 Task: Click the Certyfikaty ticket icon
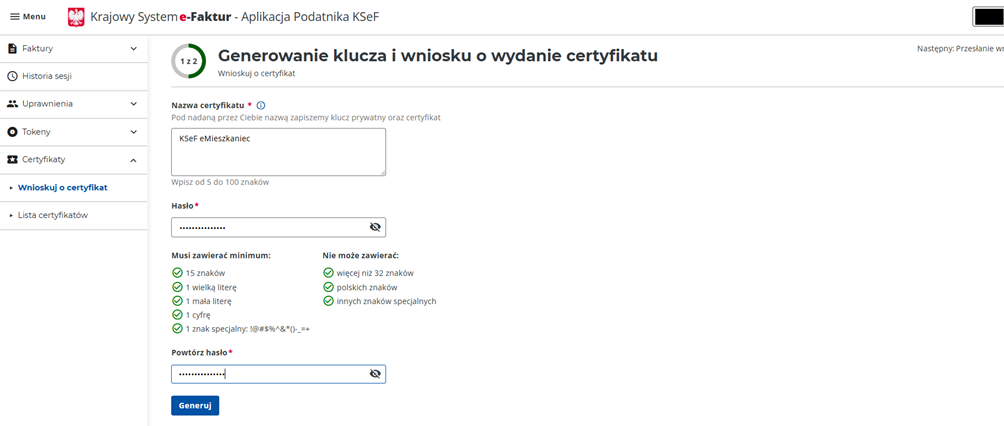(x=13, y=160)
